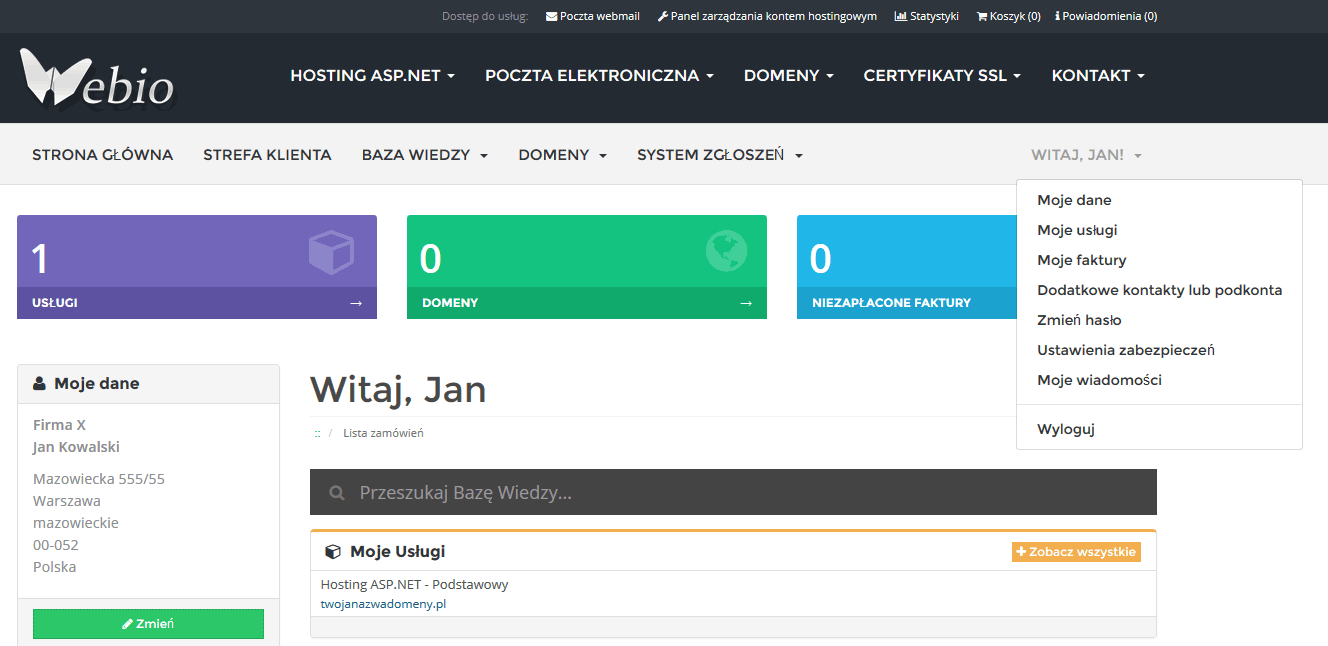Click the bar chart icon beside Statystyki
This screenshot has width=1328, height=646.
pyautogui.click(x=900, y=16)
